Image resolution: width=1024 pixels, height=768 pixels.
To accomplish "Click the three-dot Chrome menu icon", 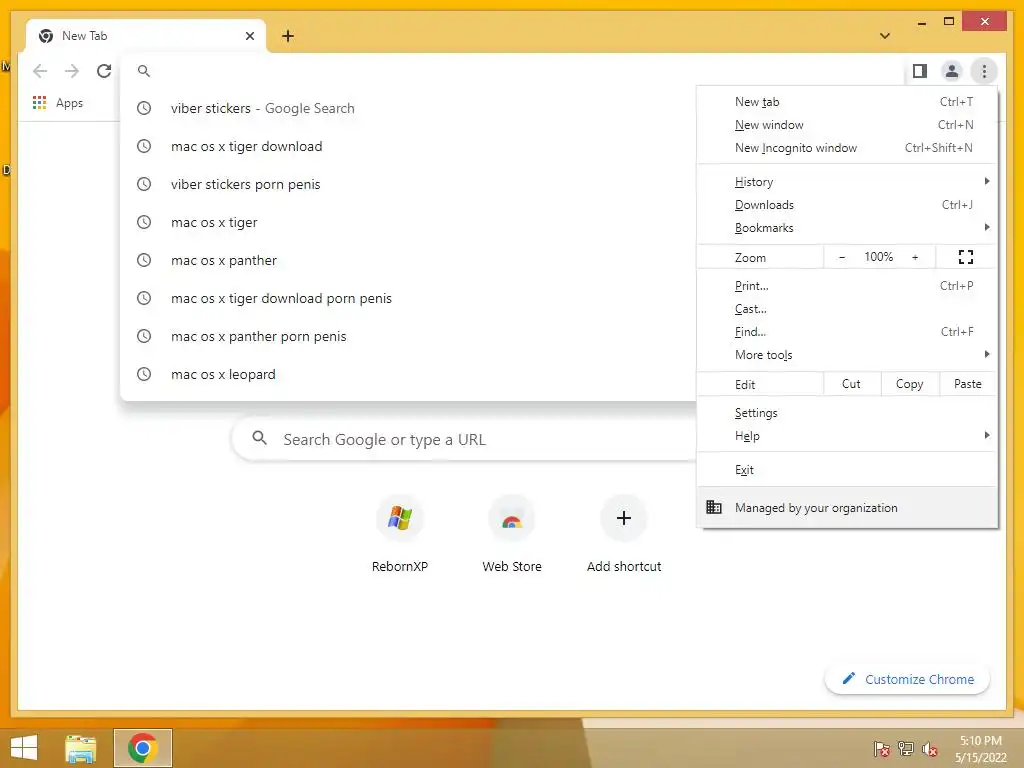I will [984, 71].
